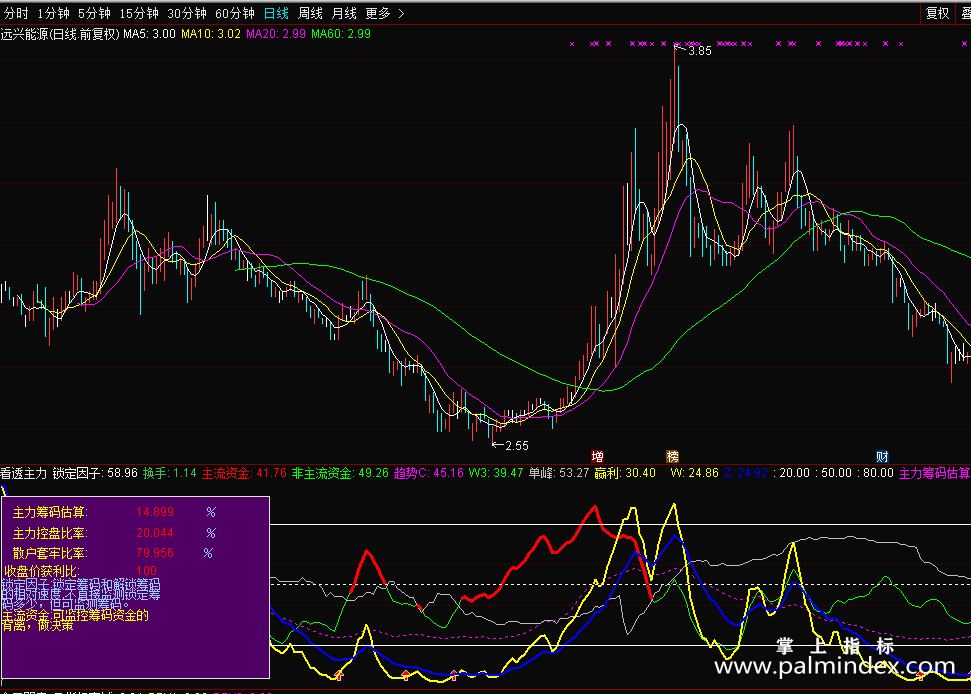Screen dimensions: 971x694
Task: Click the 锁定因子: 58.96 value
Action: tap(95, 474)
